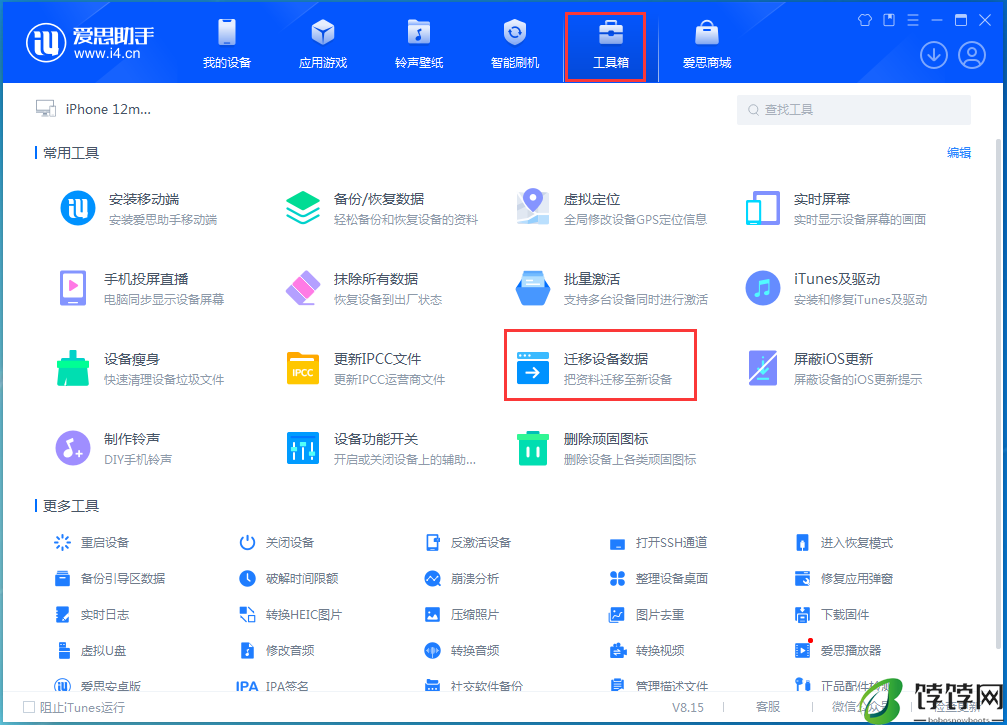Open the 迁移设备数据 arrow icon
This screenshot has height=725, width=1007.
coord(532,368)
